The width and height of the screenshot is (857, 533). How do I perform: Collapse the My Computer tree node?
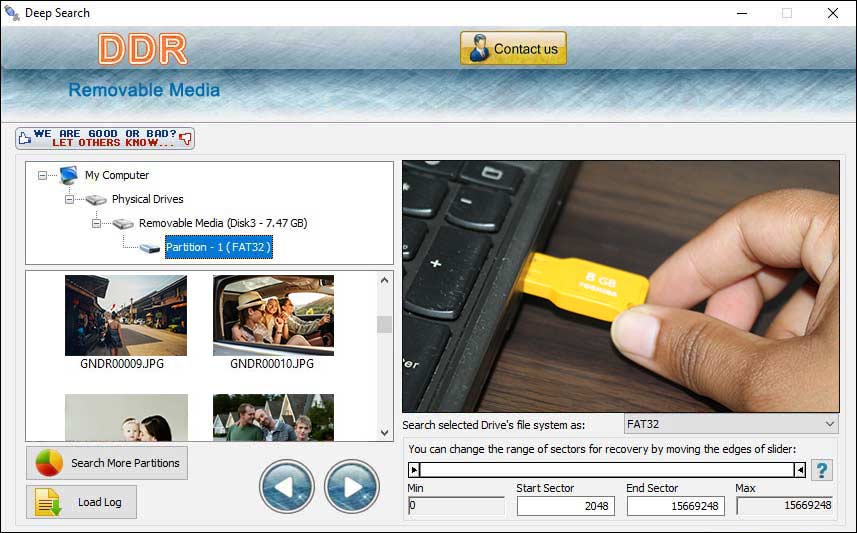coord(42,175)
